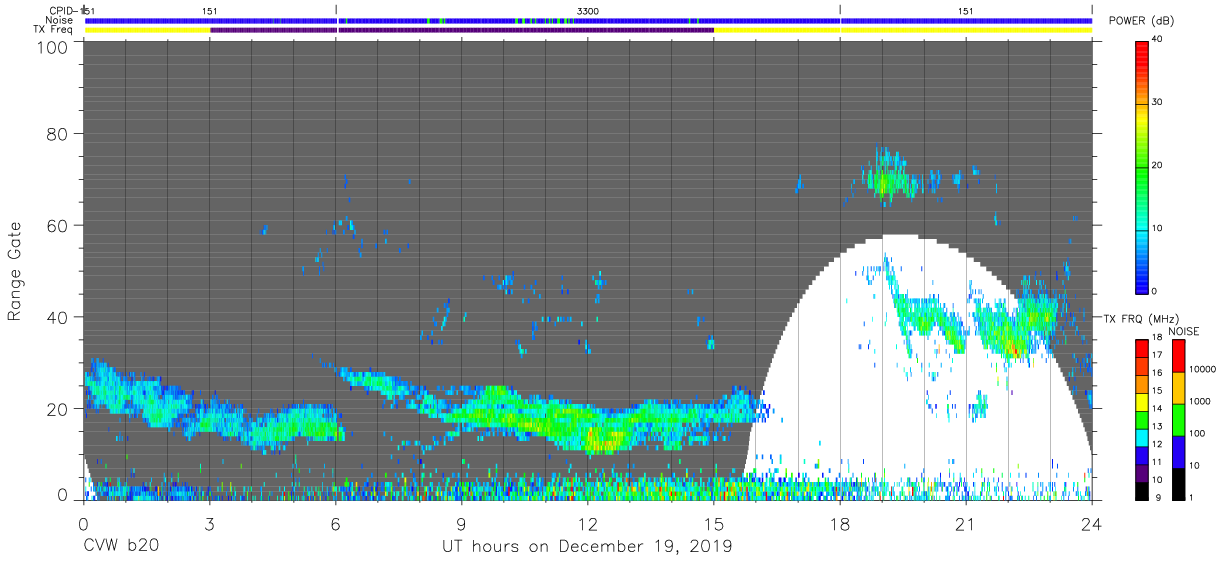Click the 'CPID' row label at top
Screen dimensions: 1228x567
(61, 10)
